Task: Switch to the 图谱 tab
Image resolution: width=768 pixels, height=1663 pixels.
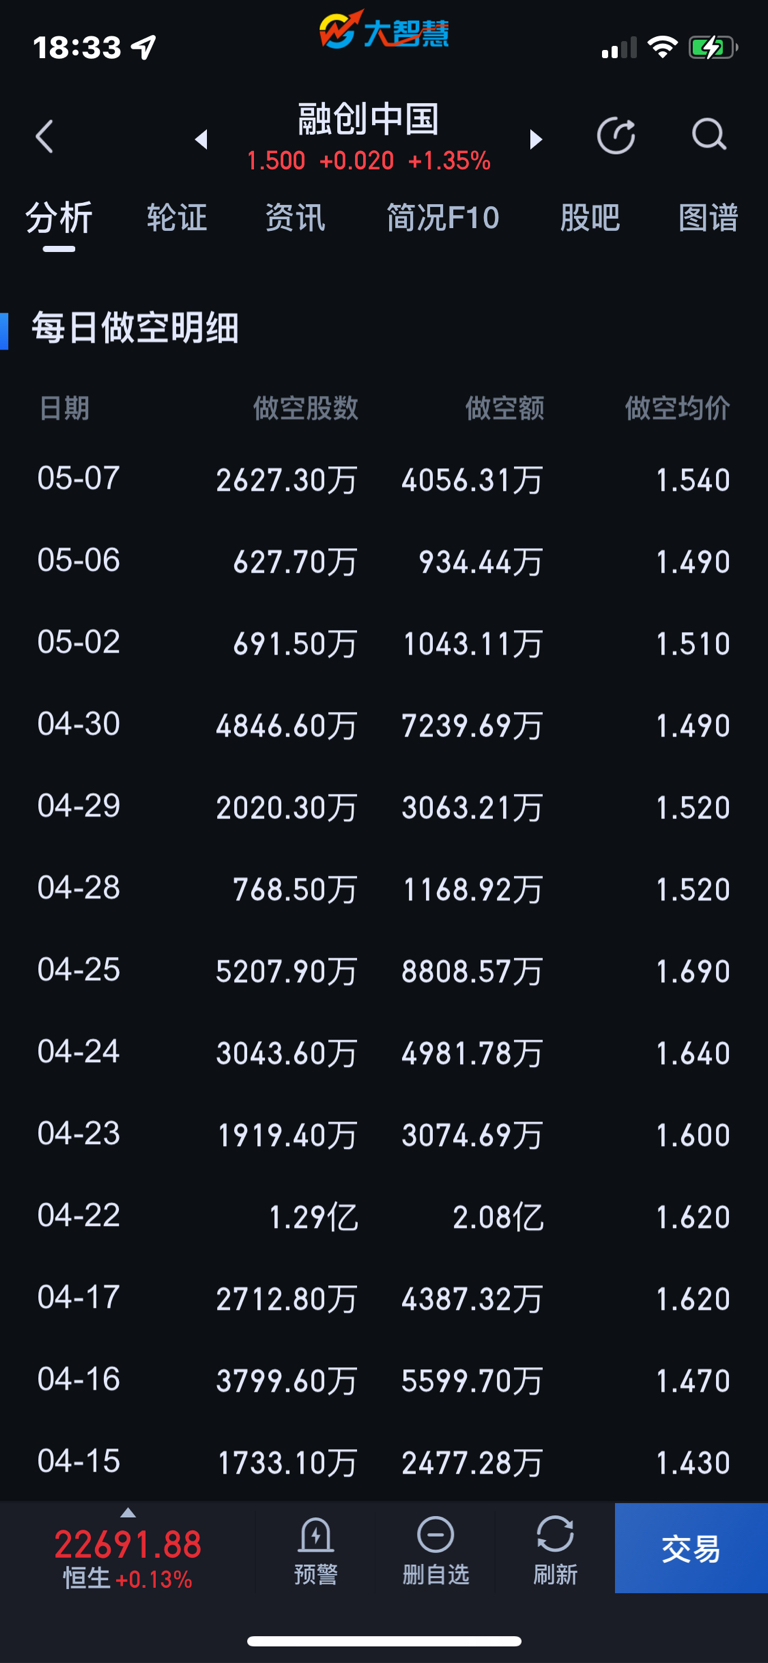Action: point(708,218)
